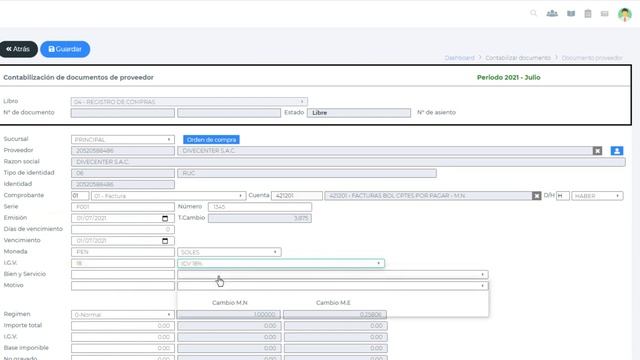Expand the Libro dropdown
Image resolution: width=640 pixels, height=360 pixels.
[x=189, y=102]
